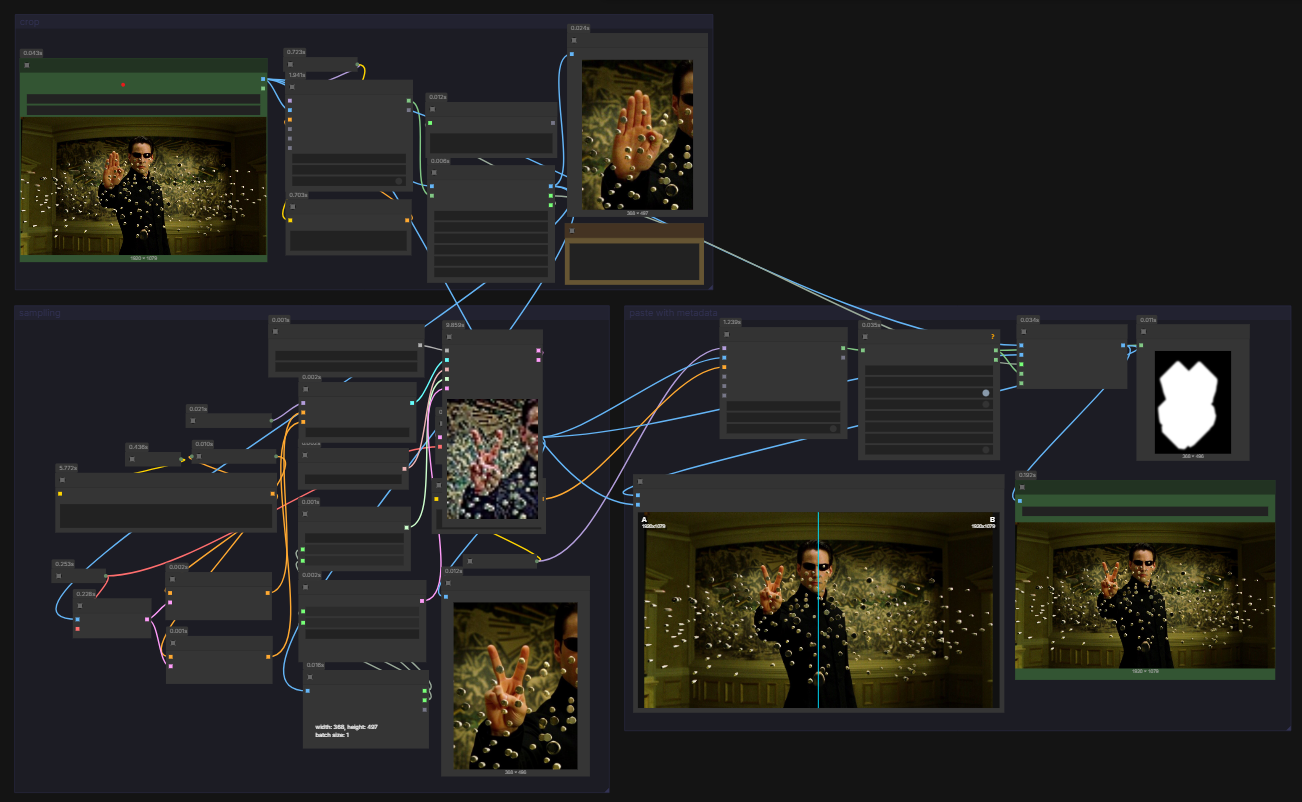Click the body of the brown note node
Screen dimensions: 1302x802
[x=634, y=261]
